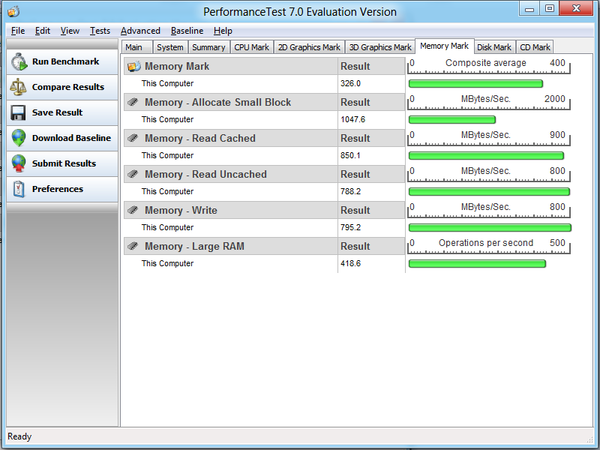Open the Baseline menu
The width and height of the screenshot is (600, 450).
point(187,31)
